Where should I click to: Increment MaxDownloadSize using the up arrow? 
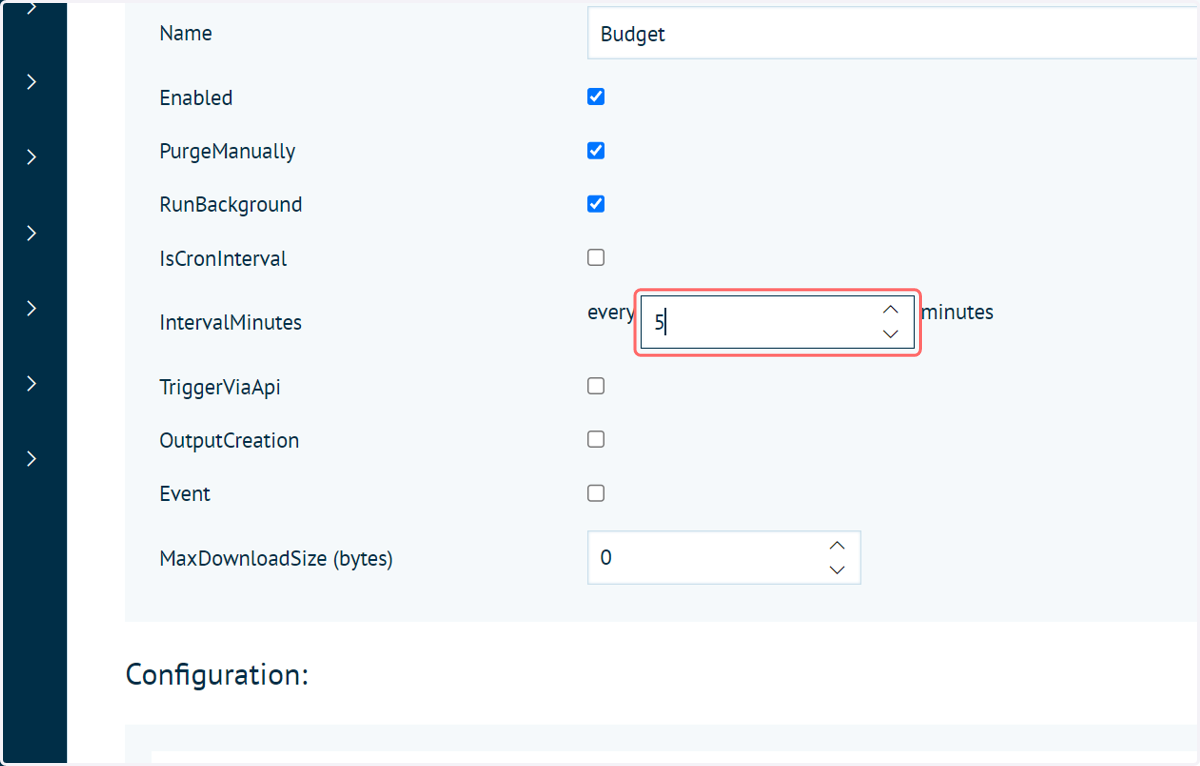(x=838, y=546)
